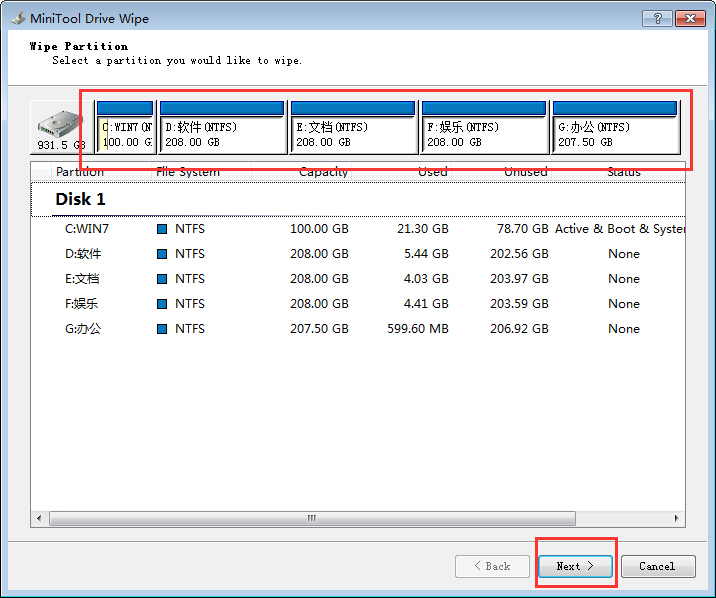This screenshot has width=716, height=598.
Task: Select the D:软件 row in partition list
Action: click(x=358, y=254)
